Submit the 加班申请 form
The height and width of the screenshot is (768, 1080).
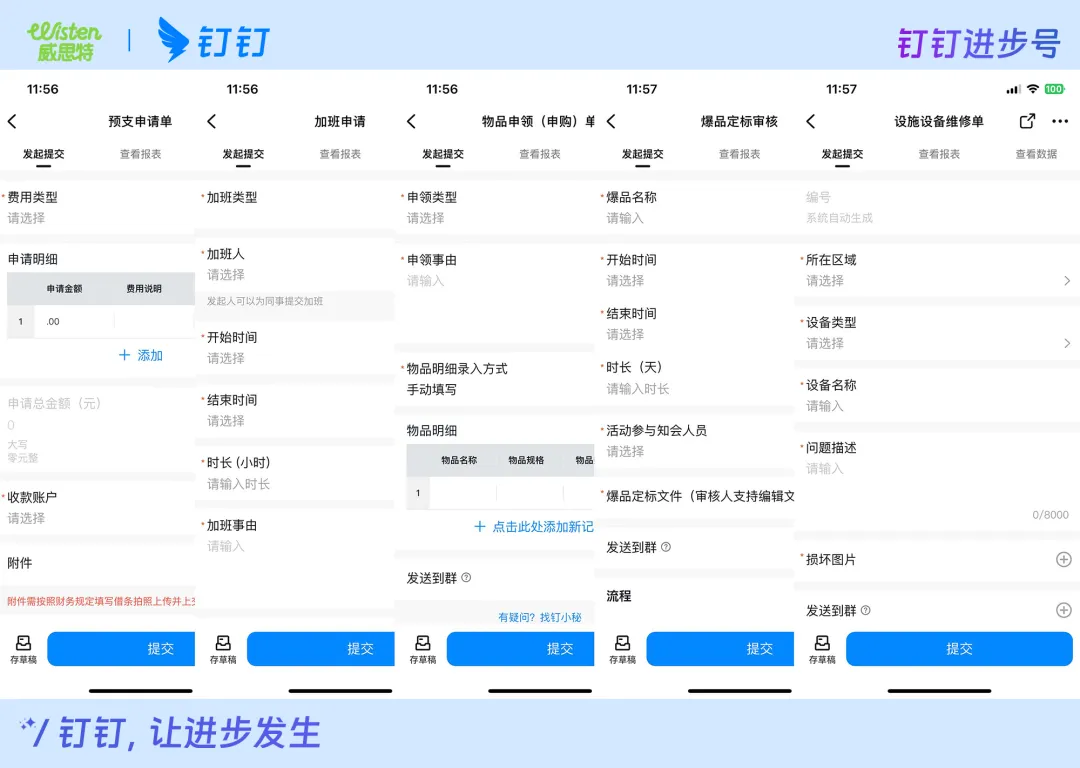click(x=321, y=649)
